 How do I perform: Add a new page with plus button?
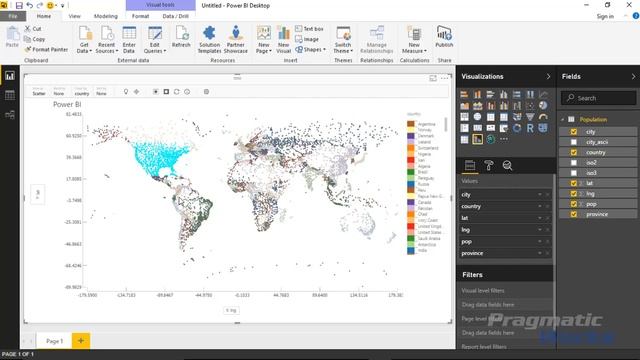point(81,340)
